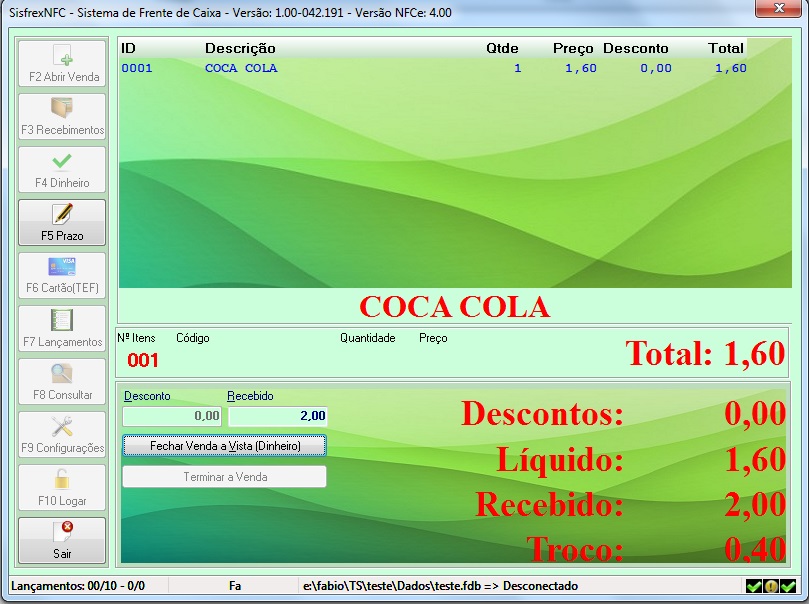This screenshot has width=809, height=604.
Task: Click F10 Logar padlock button
Action: coord(62,487)
